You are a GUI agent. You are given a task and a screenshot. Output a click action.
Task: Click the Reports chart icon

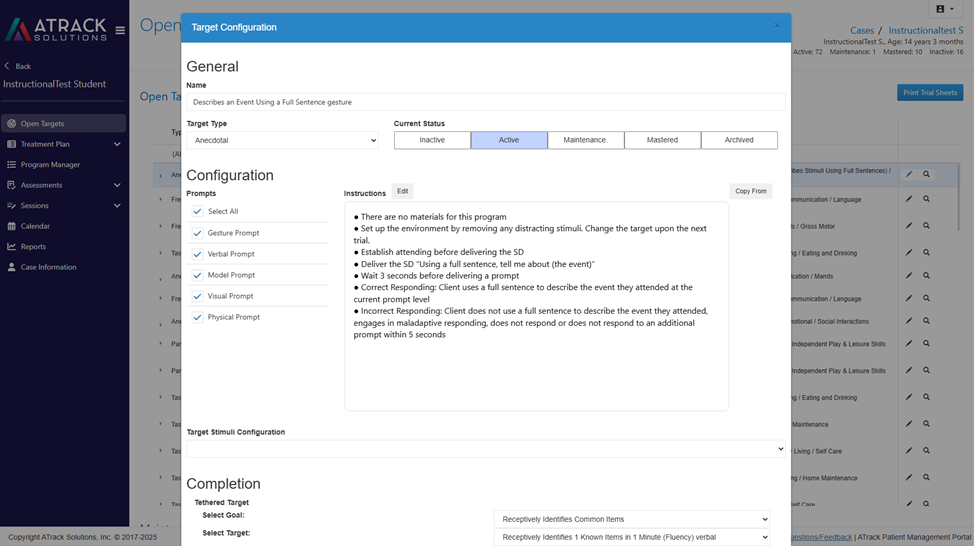(x=11, y=246)
